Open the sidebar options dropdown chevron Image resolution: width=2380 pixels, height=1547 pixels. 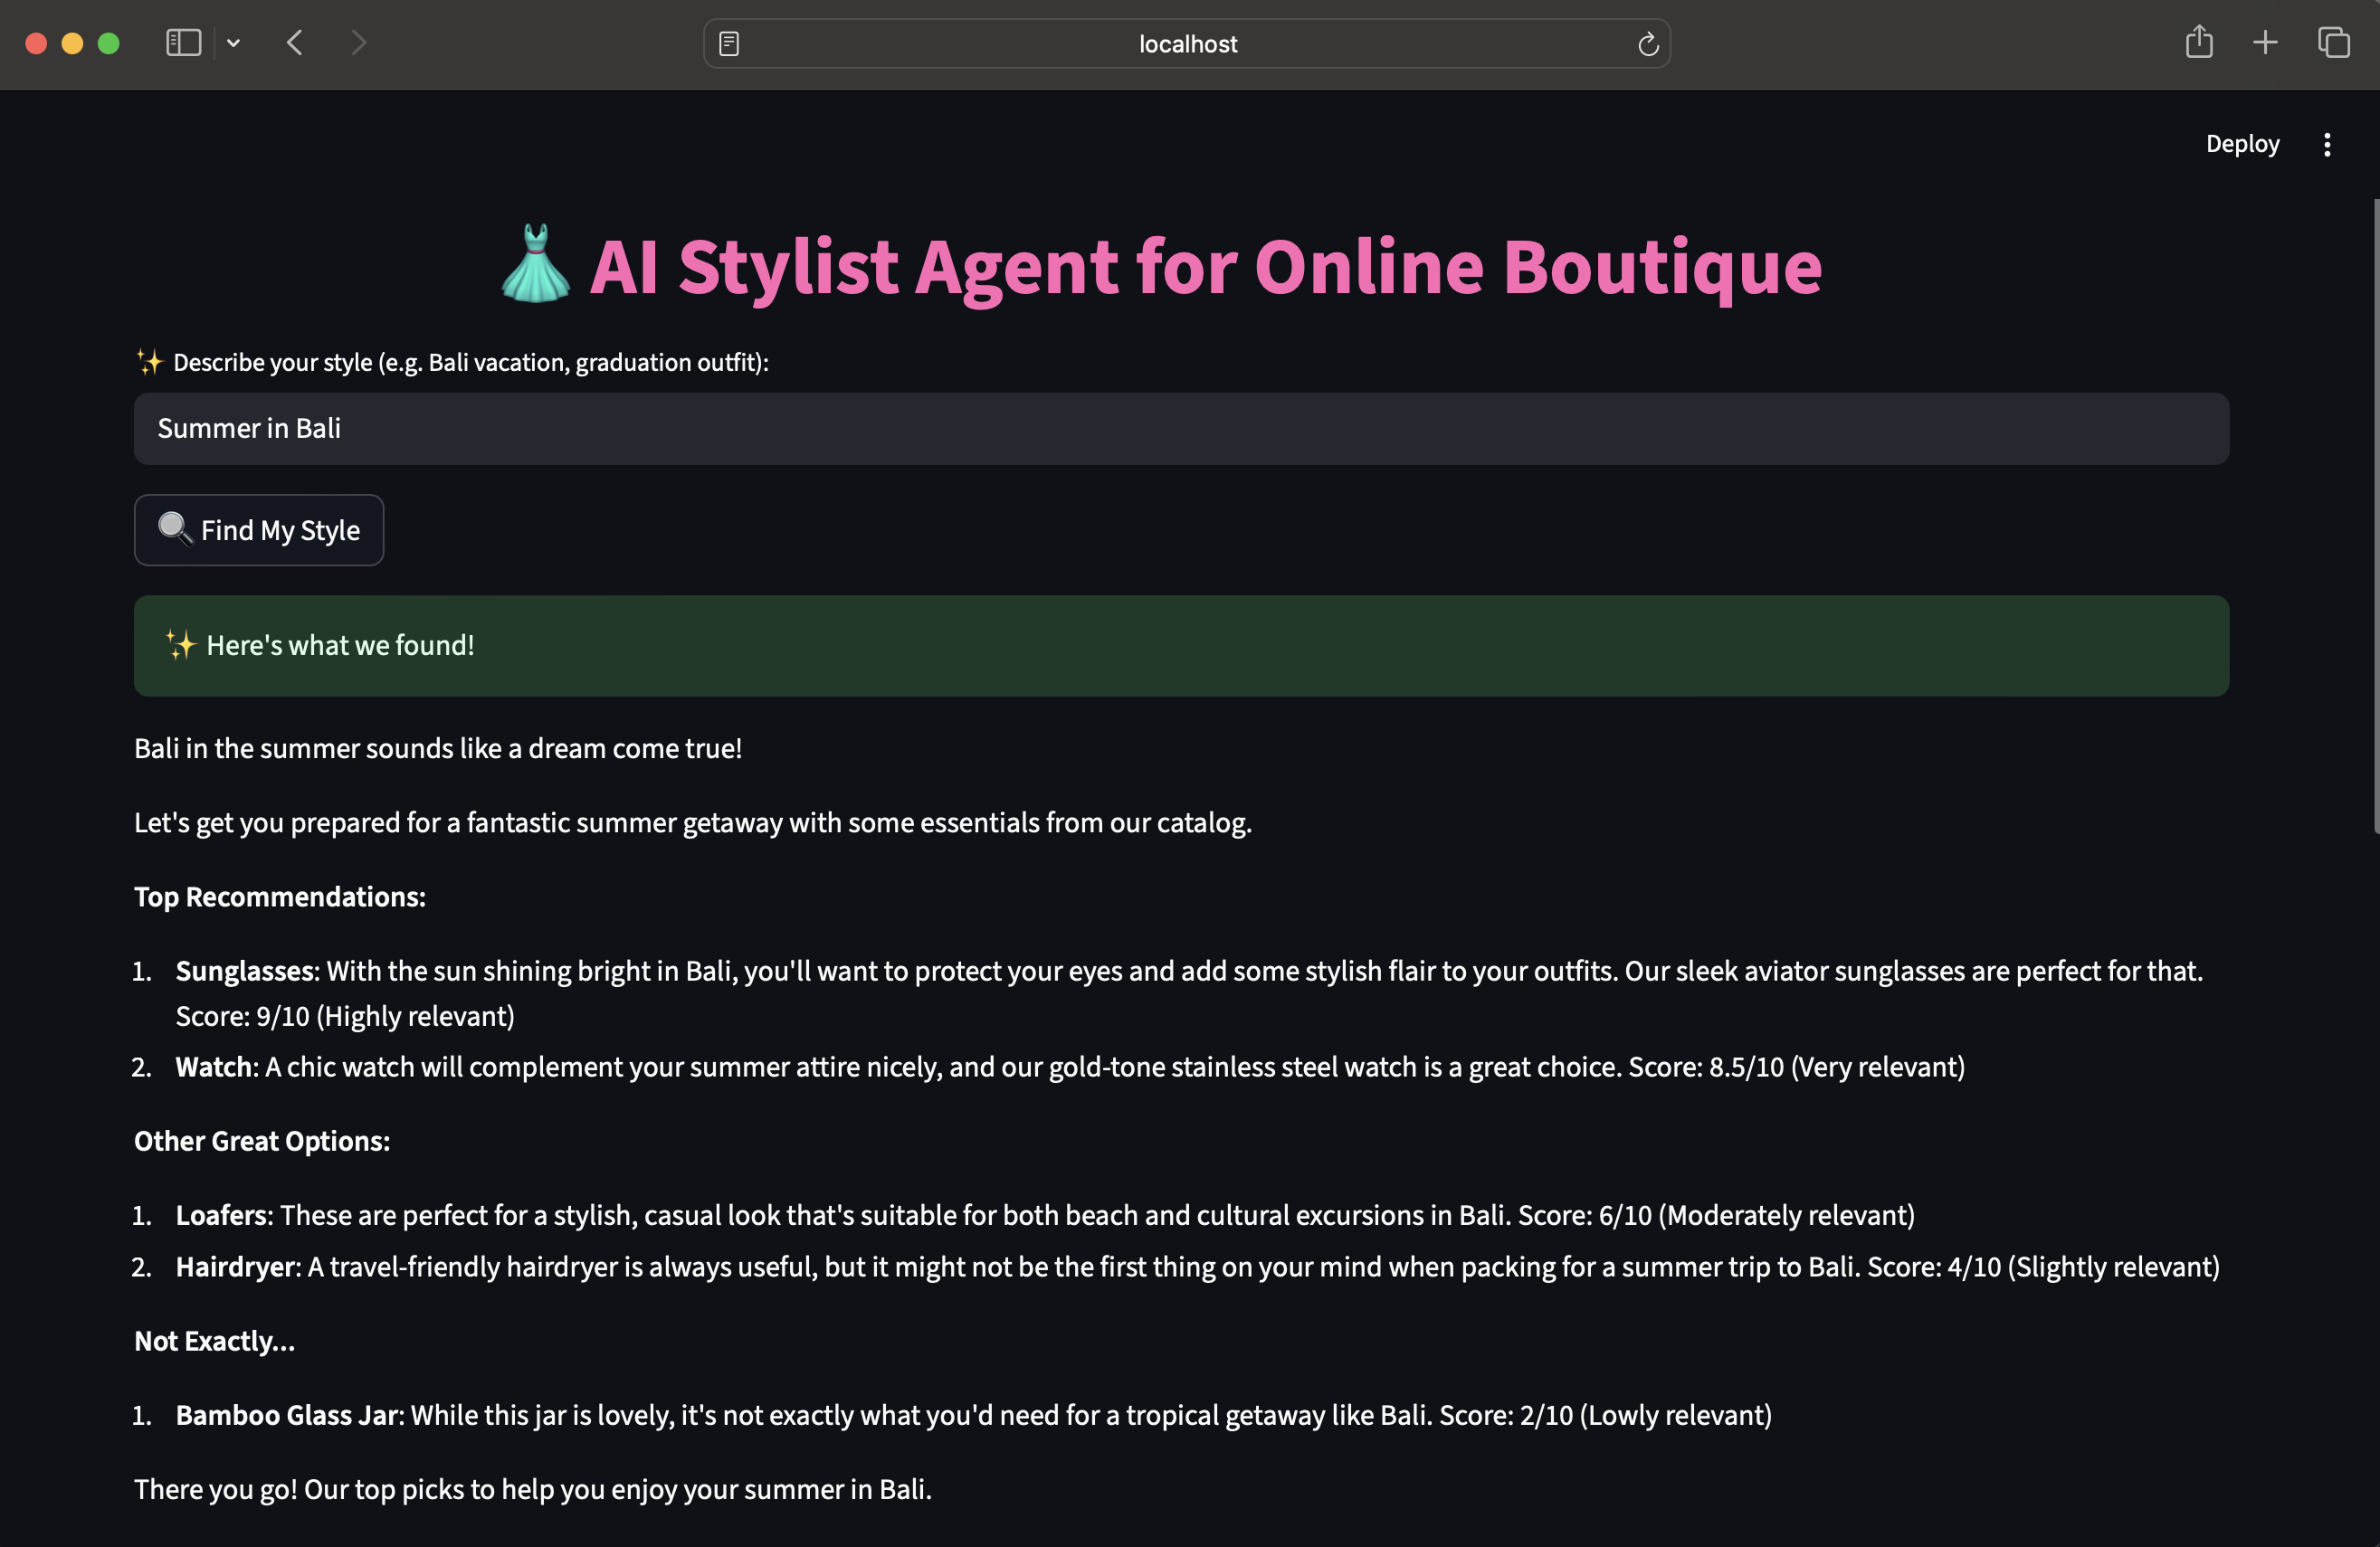234,43
